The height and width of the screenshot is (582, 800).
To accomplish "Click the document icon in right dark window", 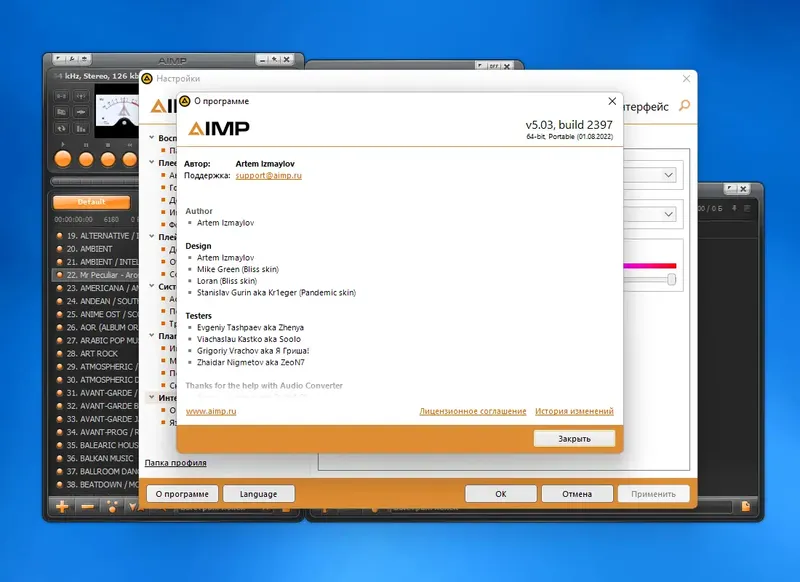I will [745, 507].
